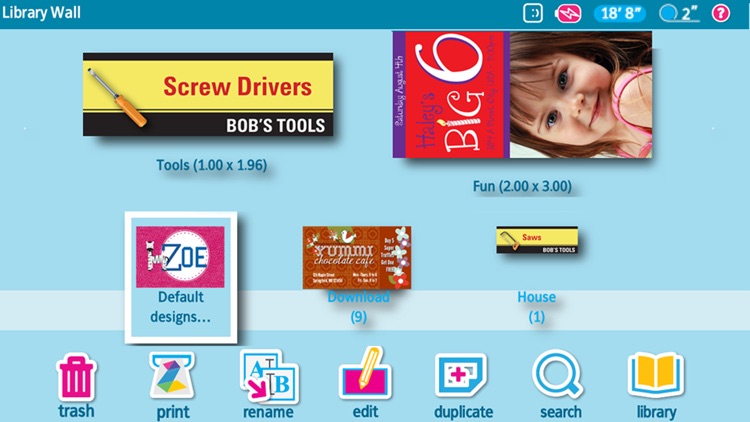
Task: Open the Saws House folder thumbnail
Action: [x=537, y=240]
